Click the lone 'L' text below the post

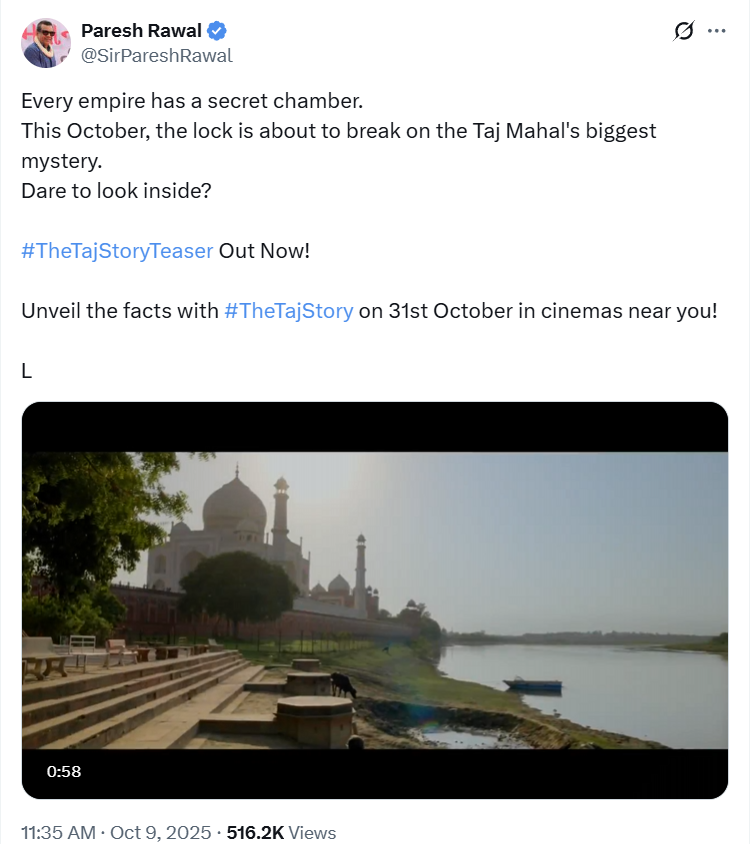pos(27,370)
